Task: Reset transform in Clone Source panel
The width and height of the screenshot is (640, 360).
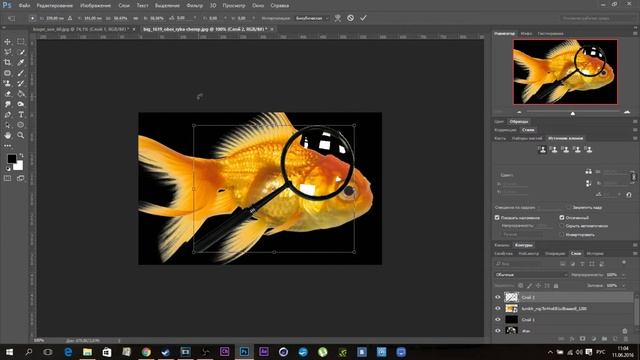Action: [629, 194]
